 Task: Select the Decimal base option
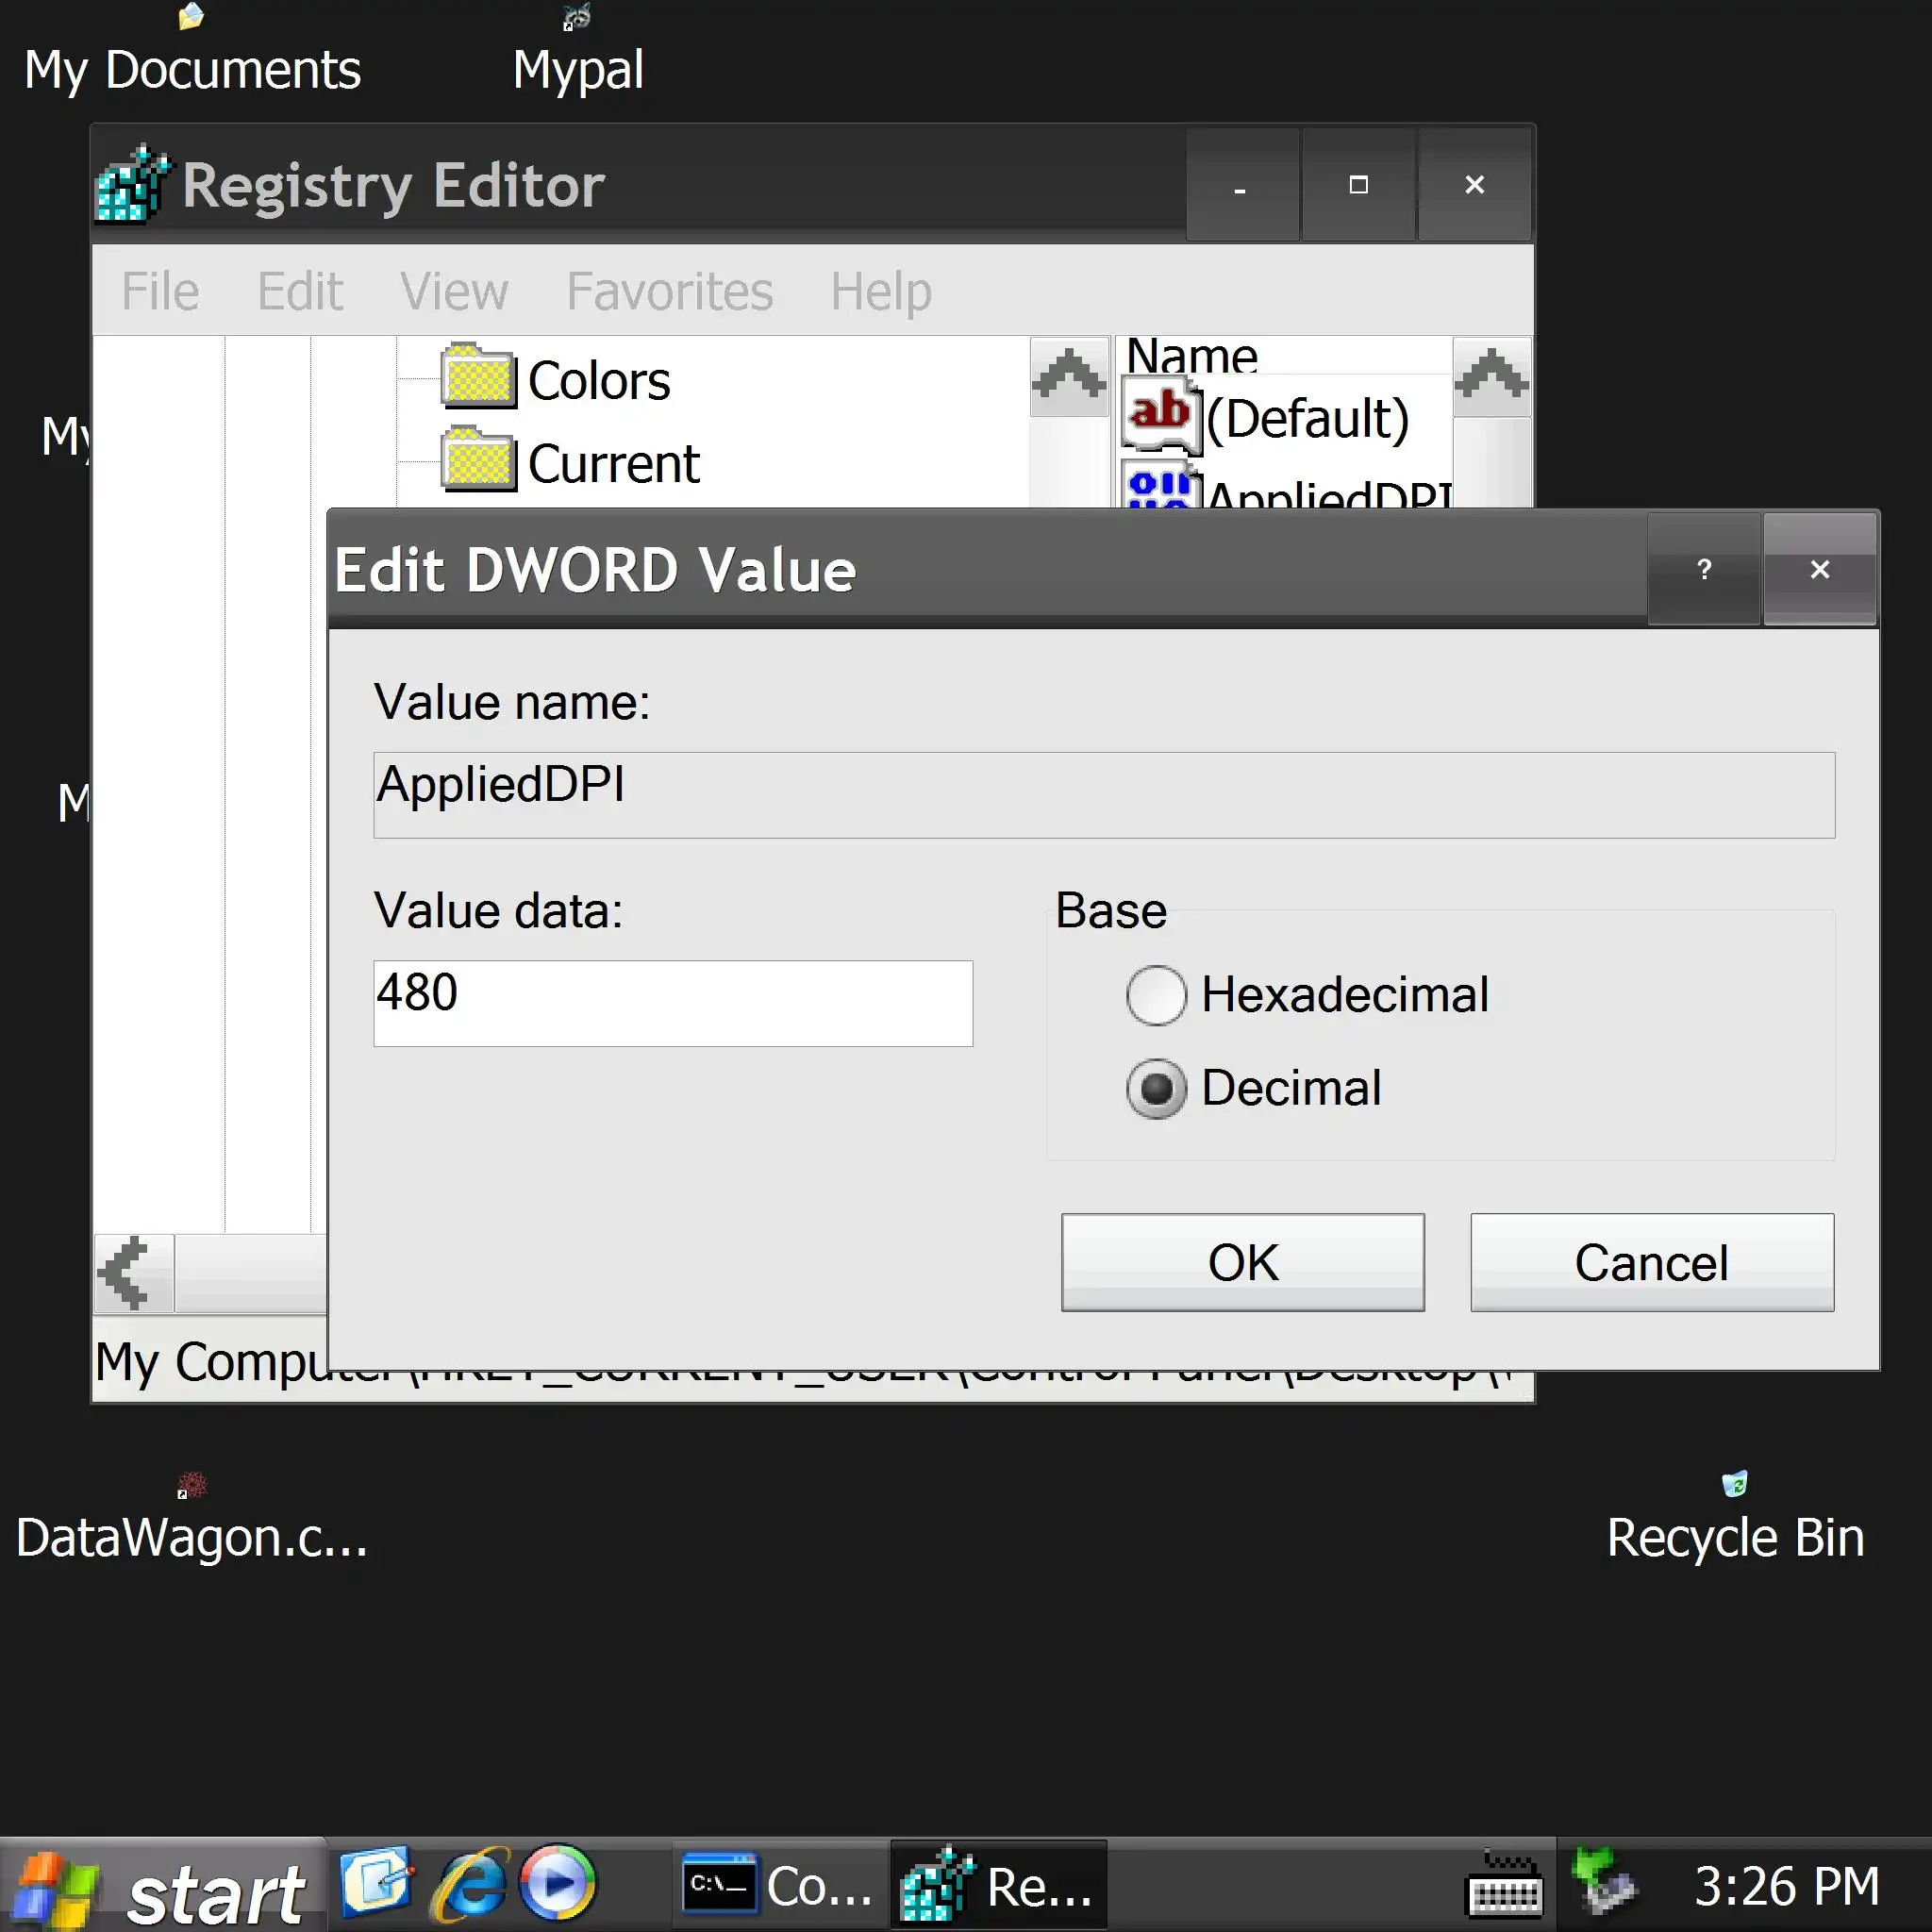tap(1156, 1089)
